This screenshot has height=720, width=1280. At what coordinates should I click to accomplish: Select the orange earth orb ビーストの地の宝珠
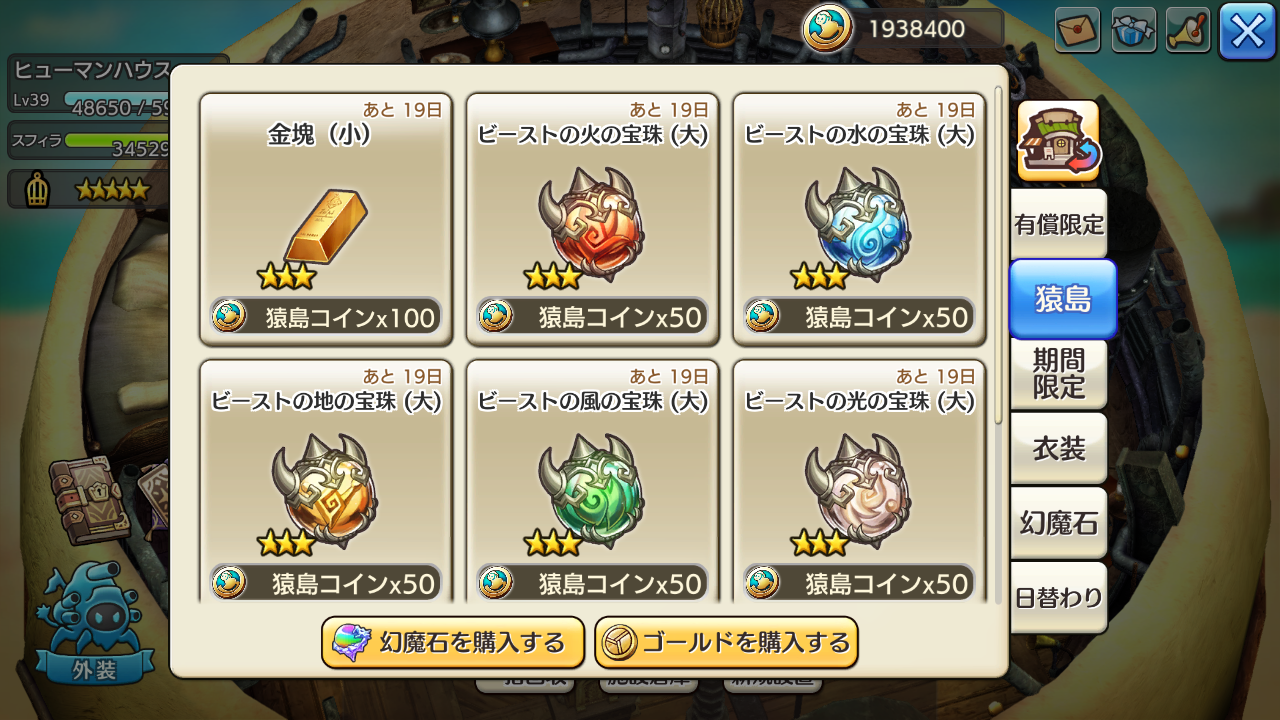pos(326,482)
